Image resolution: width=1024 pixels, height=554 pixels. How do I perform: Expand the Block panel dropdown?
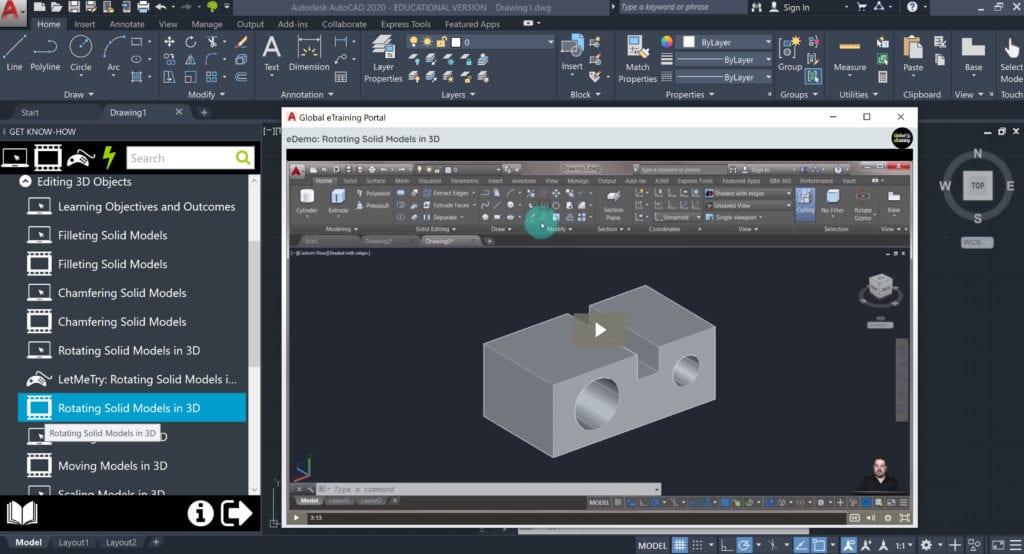click(x=585, y=94)
